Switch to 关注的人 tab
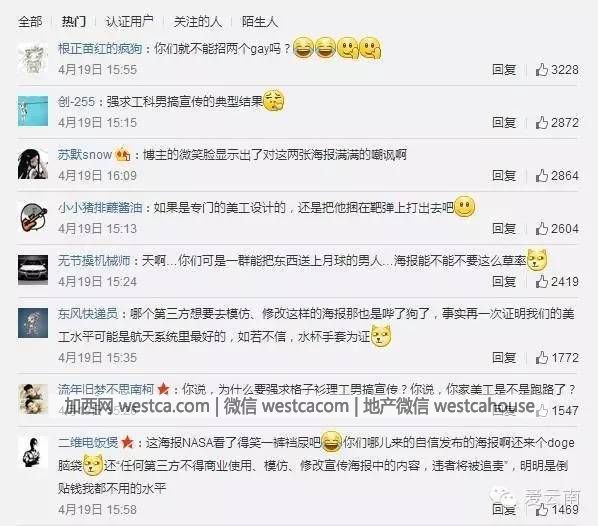This screenshot has height=526, width=598. pos(198,21)
